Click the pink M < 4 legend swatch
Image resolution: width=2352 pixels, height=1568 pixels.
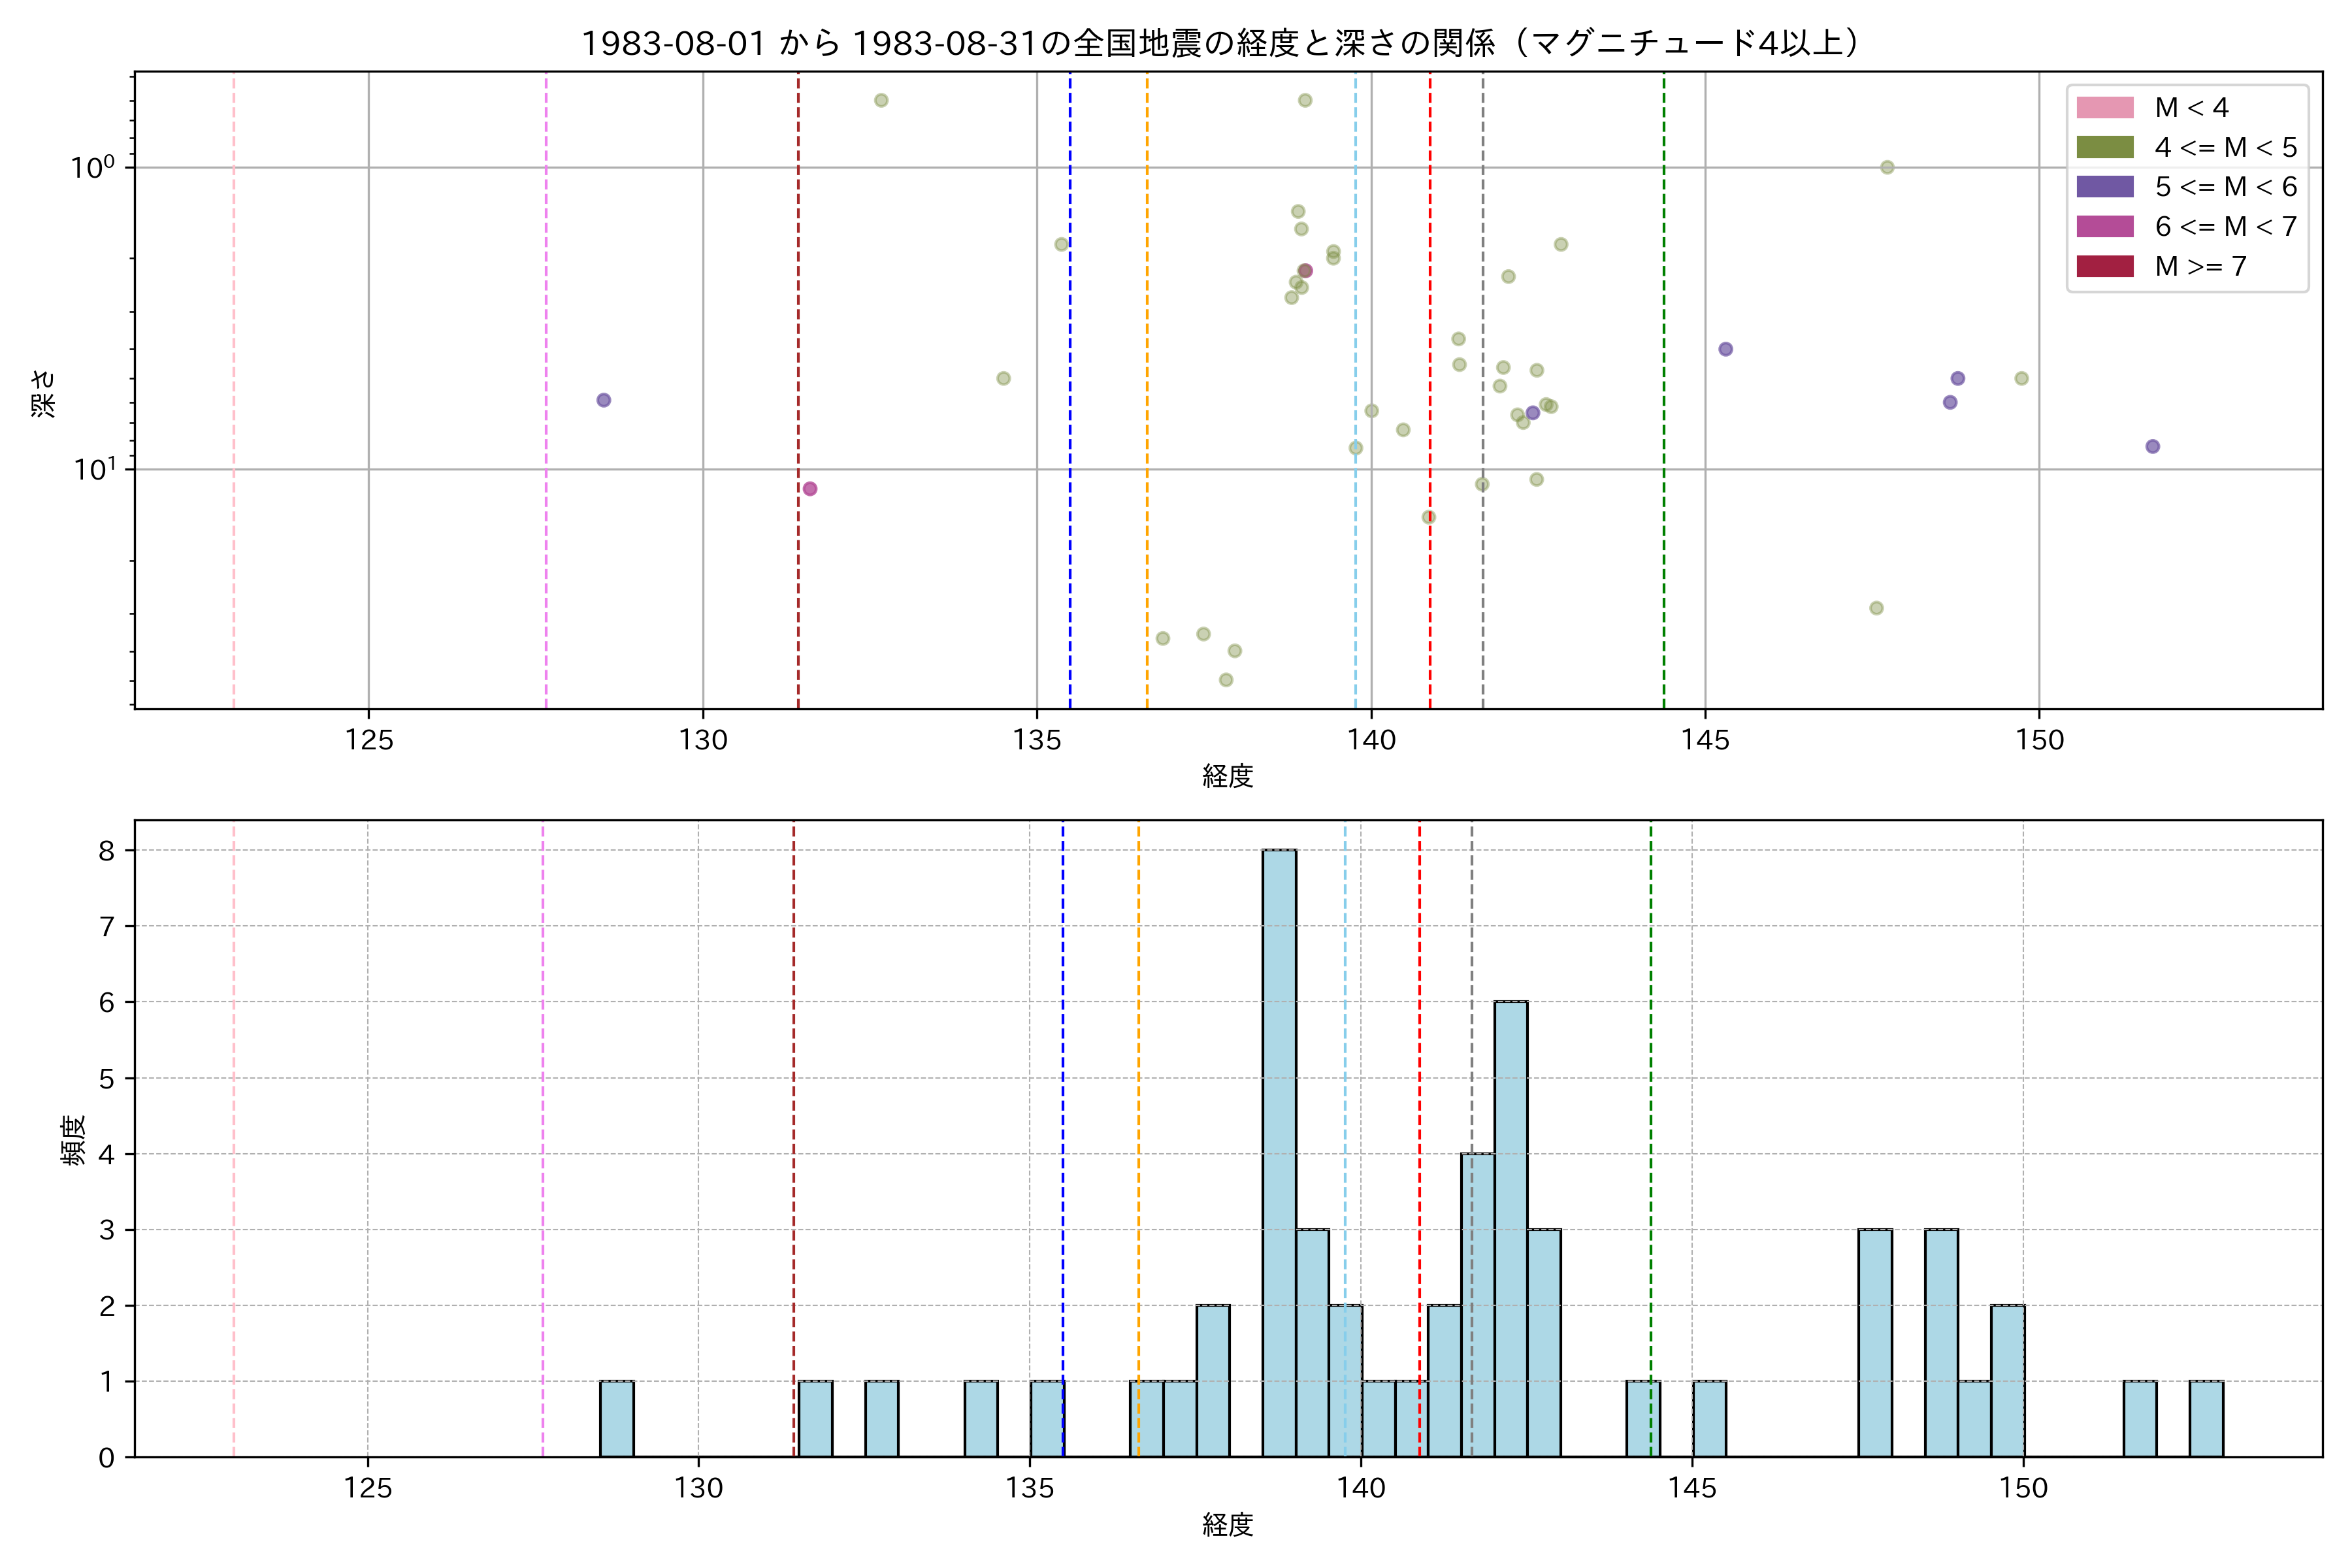pyautogui.click(x=2104, y=107)
